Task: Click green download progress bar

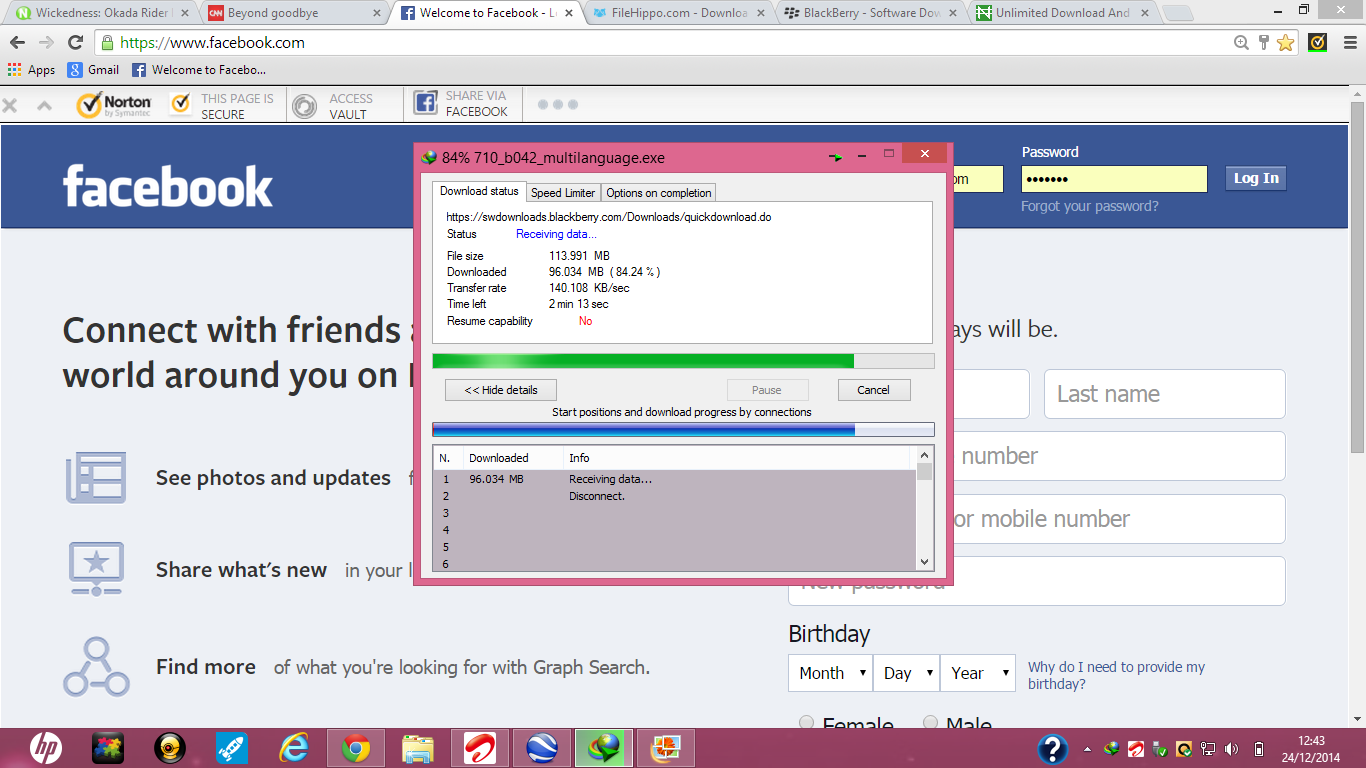Action: pyautogui.click(x=683, y=361)
